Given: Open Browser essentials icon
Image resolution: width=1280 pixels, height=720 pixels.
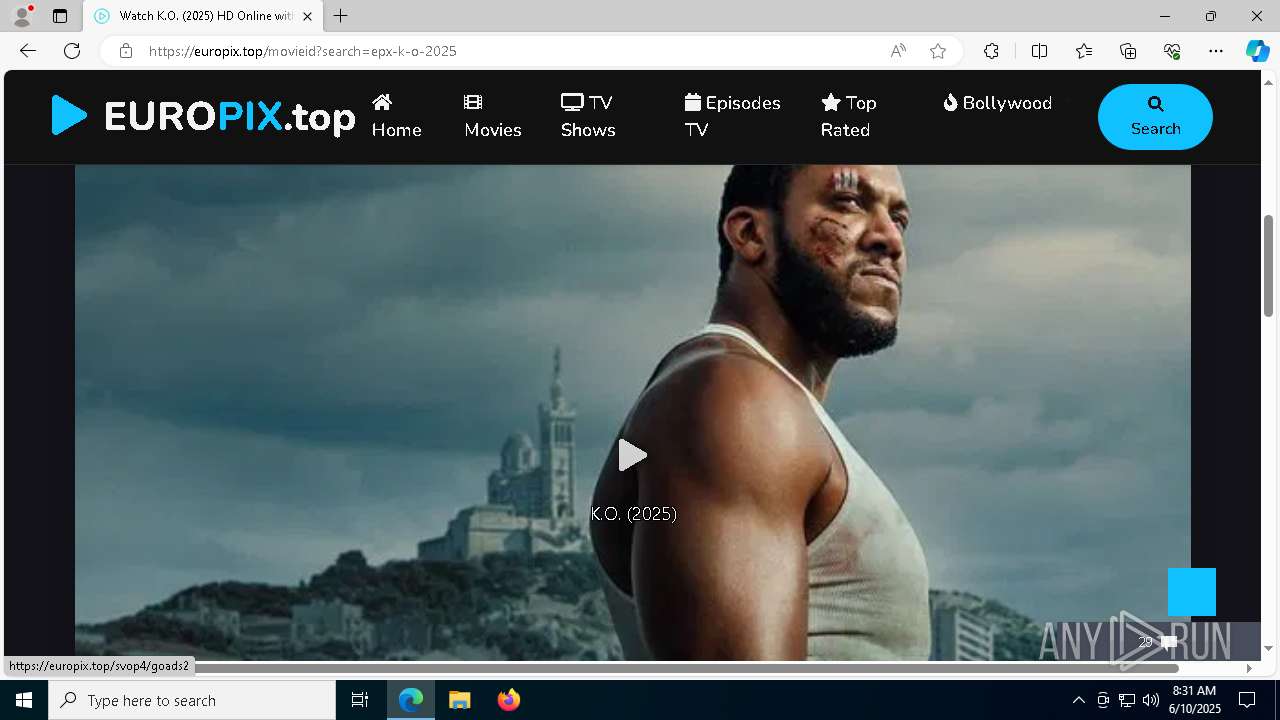Looking at the screenshot, I should (1172, 51).
